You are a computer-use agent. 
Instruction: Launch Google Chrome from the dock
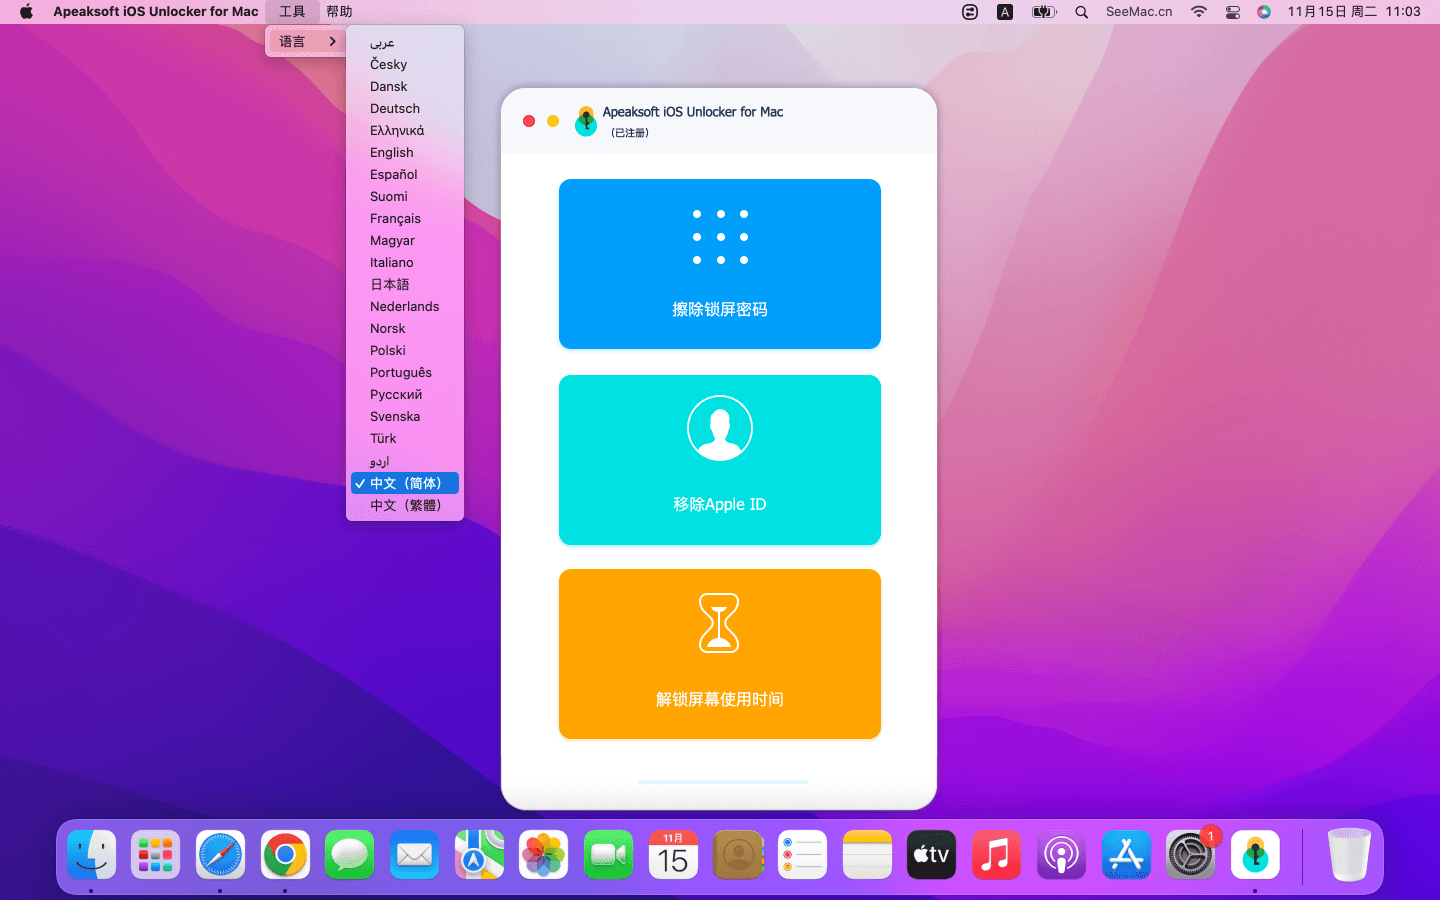click(285, 856)
